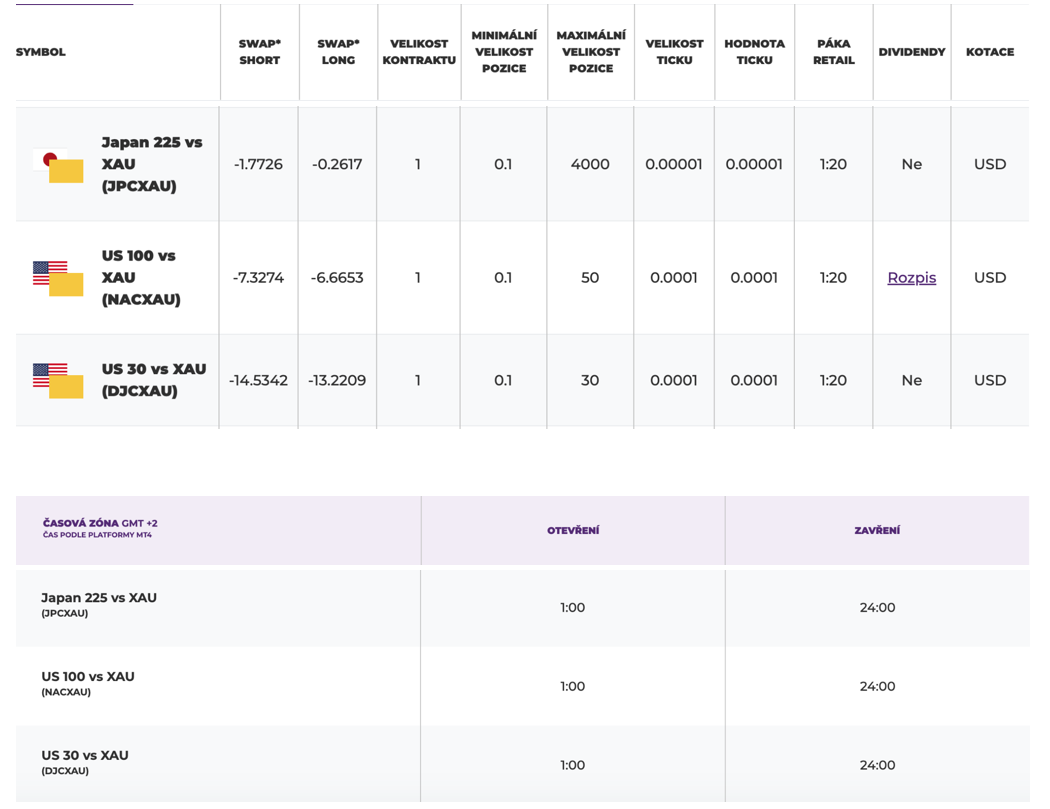Click the Japan 225 vs XAU (JPCXAU) symbol name
Screen dimensions: 1050x809
coord(152,164)
